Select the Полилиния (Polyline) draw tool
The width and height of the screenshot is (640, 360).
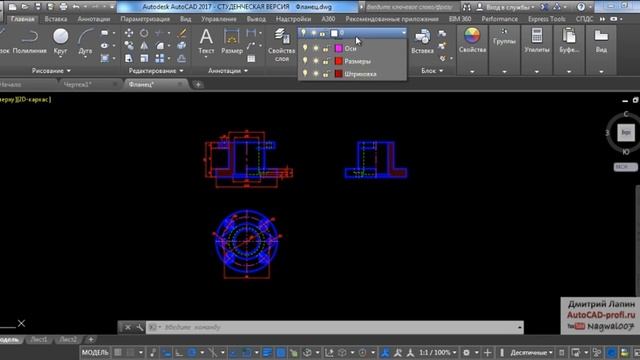coord(29,41)
